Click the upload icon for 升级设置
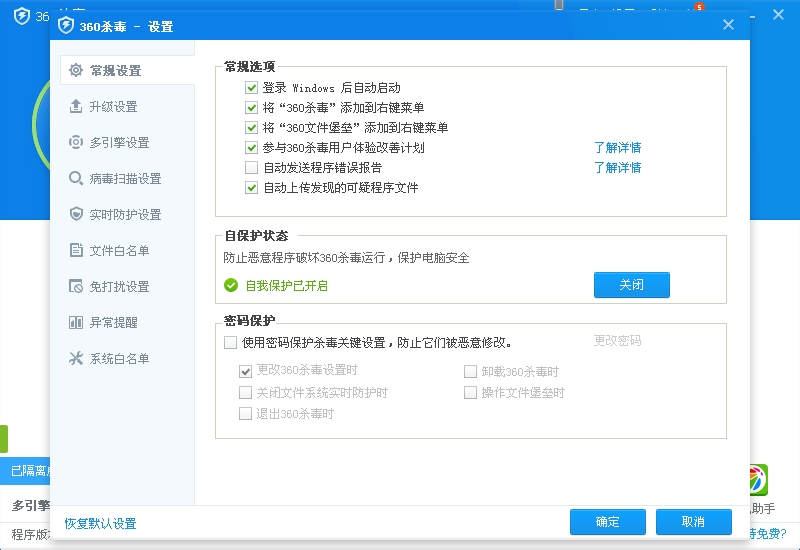The image size is (800, 550). click(x=75, y=106)
